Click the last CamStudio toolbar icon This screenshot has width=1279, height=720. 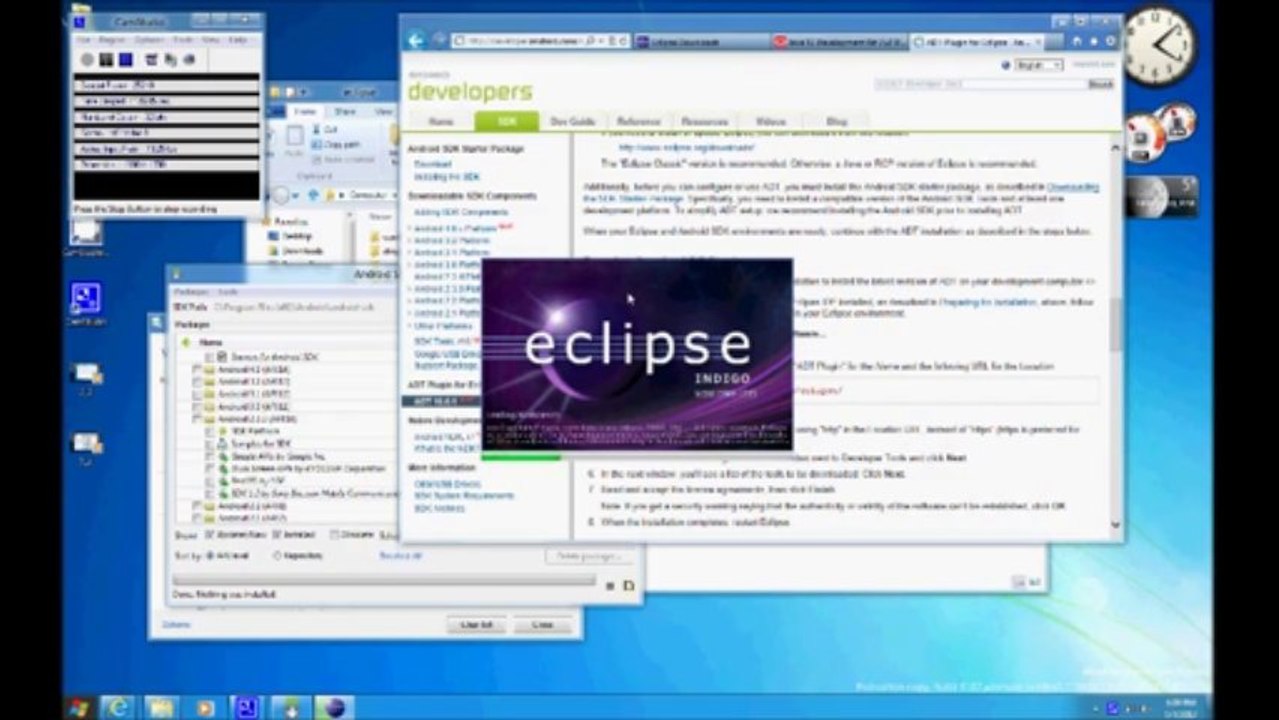(189, 60)
